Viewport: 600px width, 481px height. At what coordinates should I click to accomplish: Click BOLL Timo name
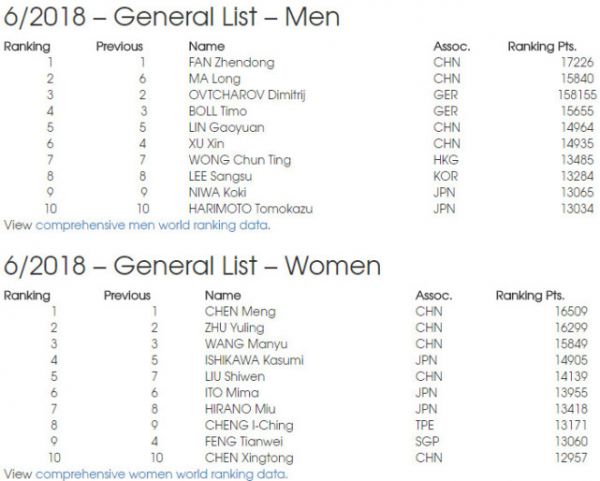click(218, 111)
